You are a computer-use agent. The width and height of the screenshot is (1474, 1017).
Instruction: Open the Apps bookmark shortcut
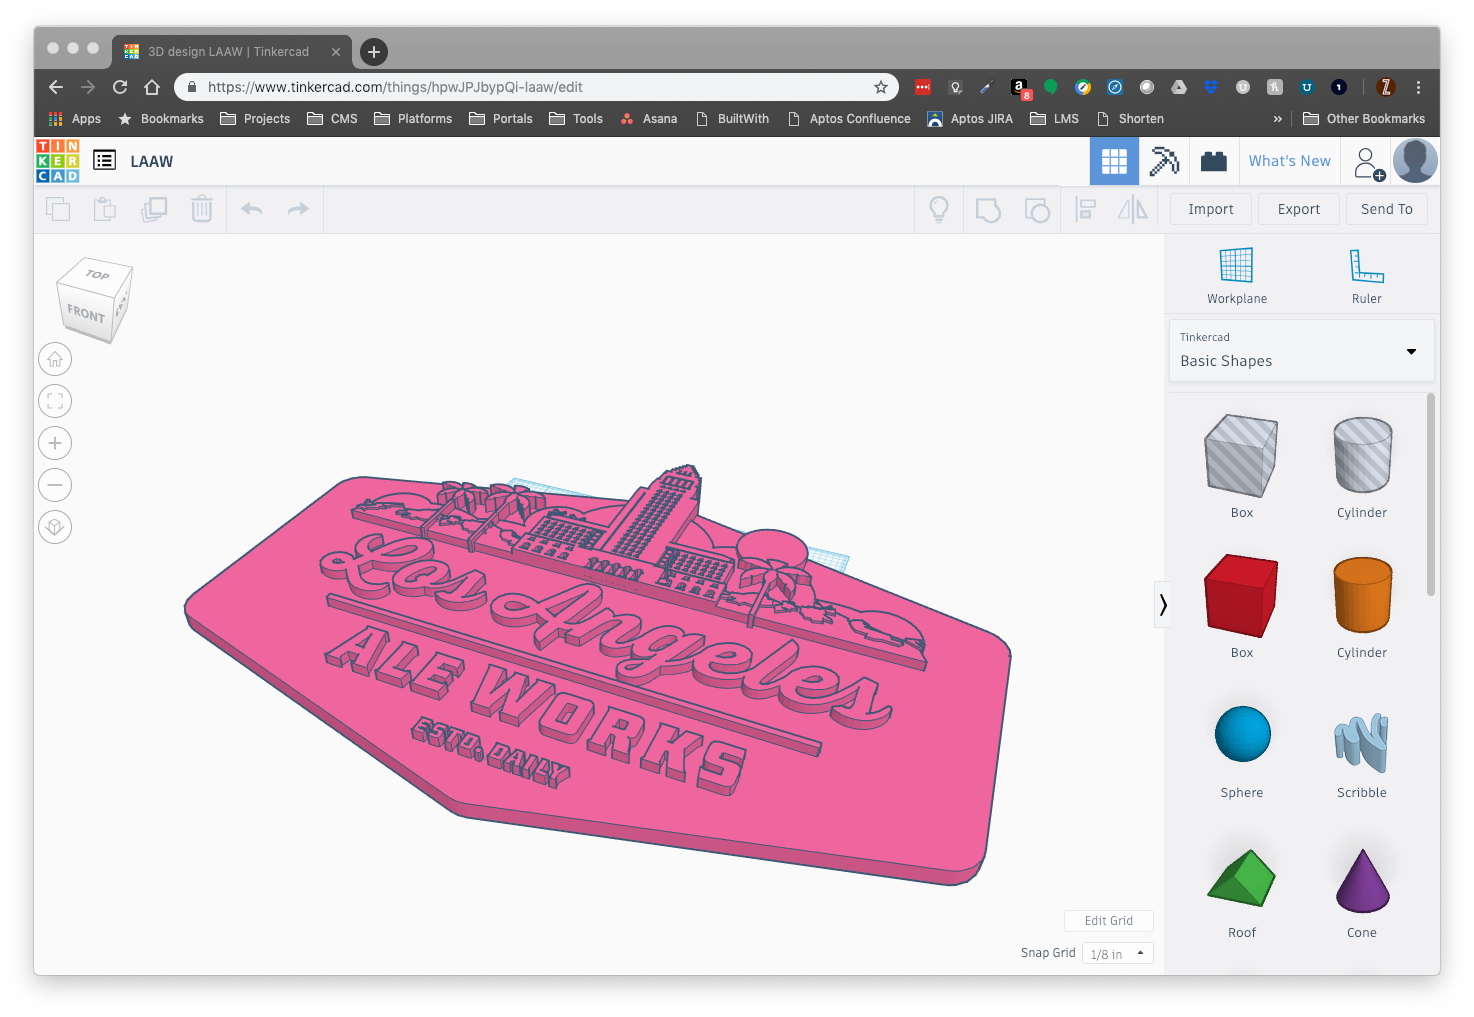click(75, 118)
